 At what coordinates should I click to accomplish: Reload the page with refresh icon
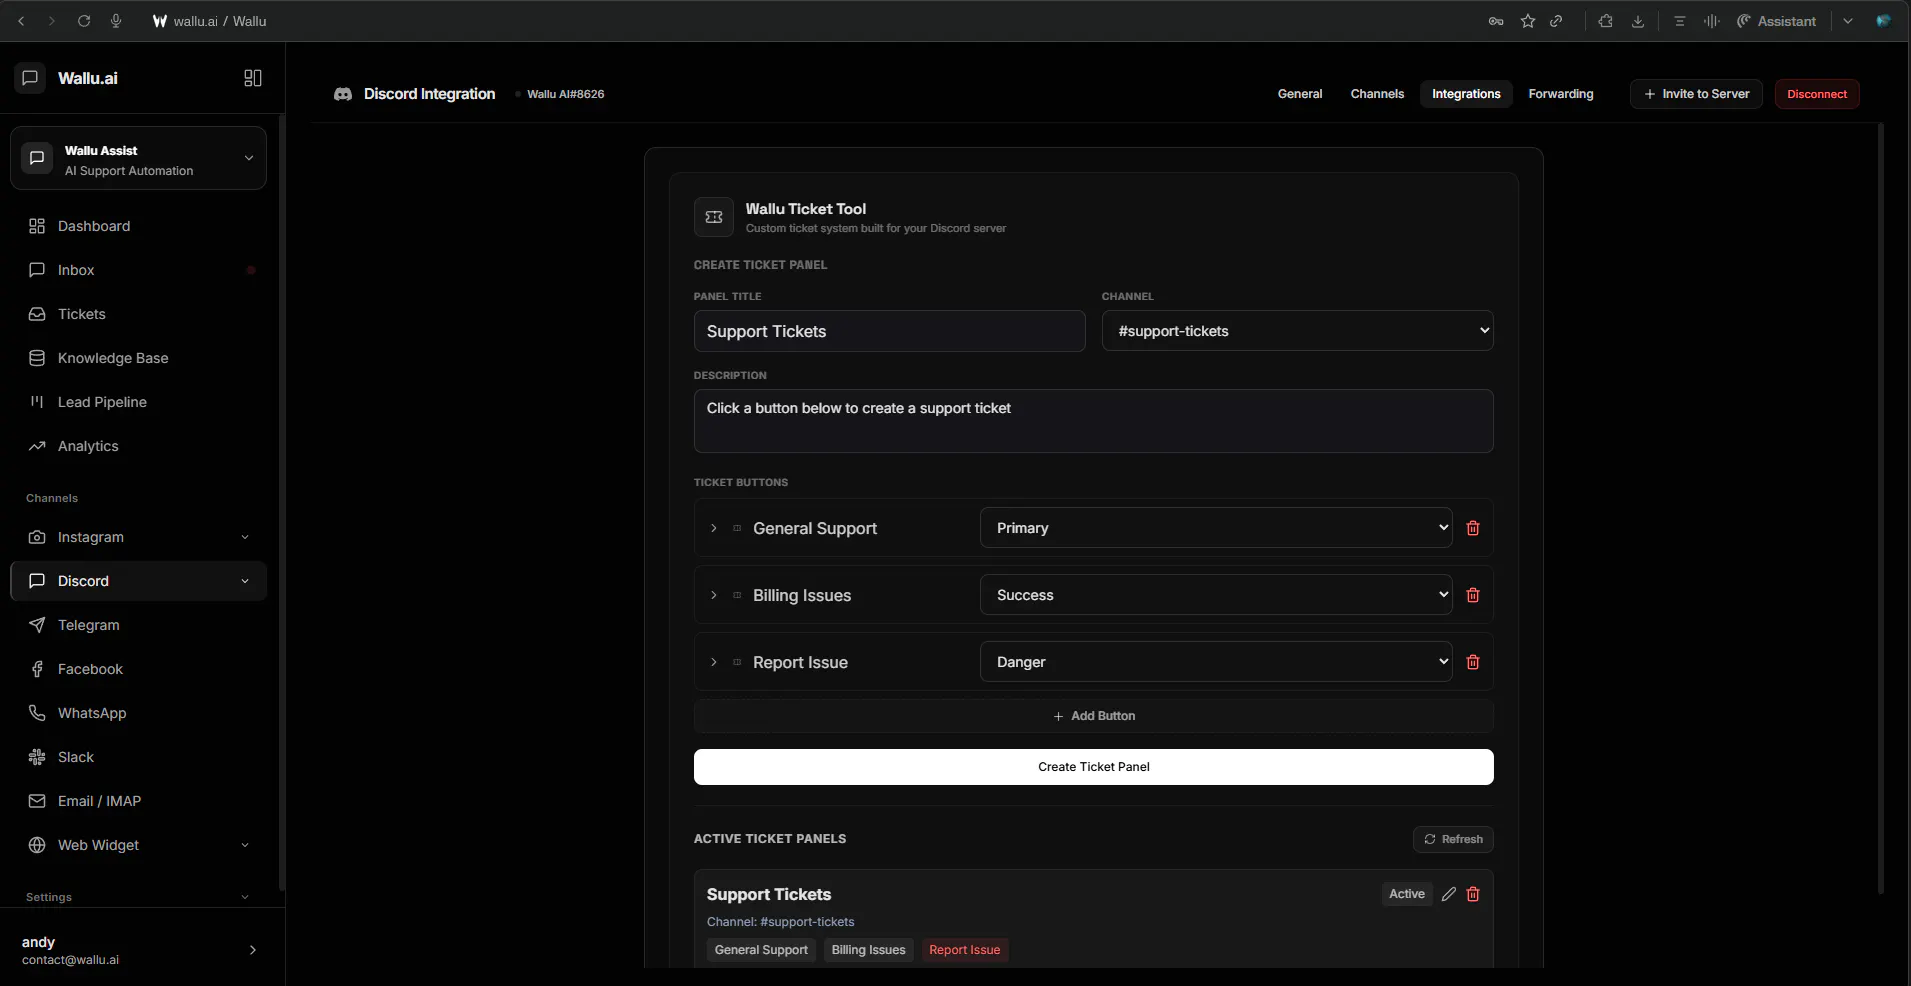(84, 21)
